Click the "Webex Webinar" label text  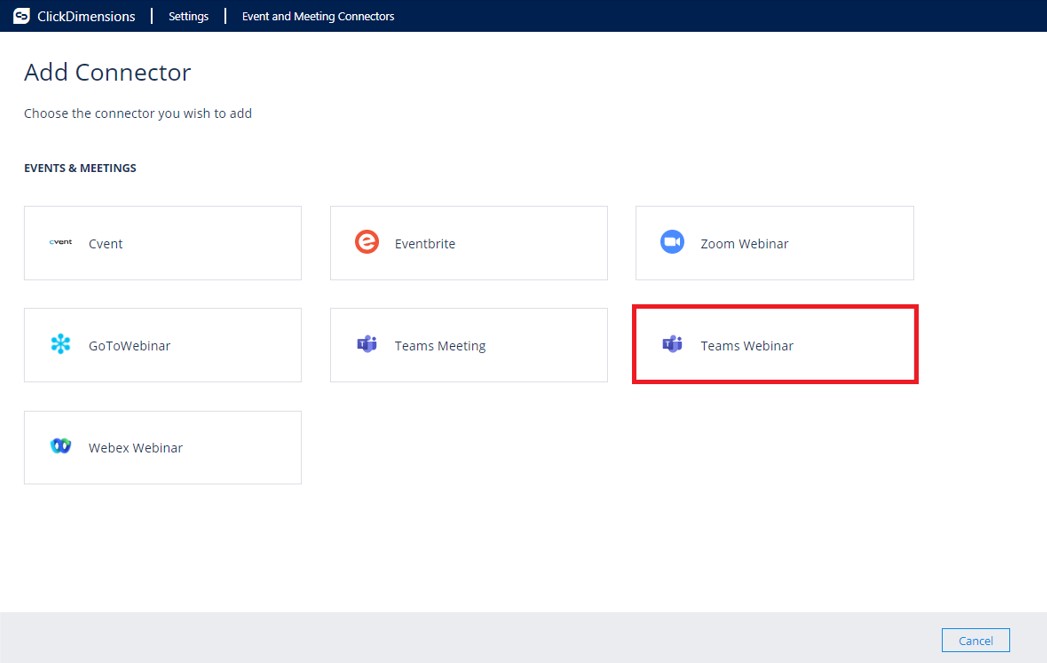[x=136, y=448]
